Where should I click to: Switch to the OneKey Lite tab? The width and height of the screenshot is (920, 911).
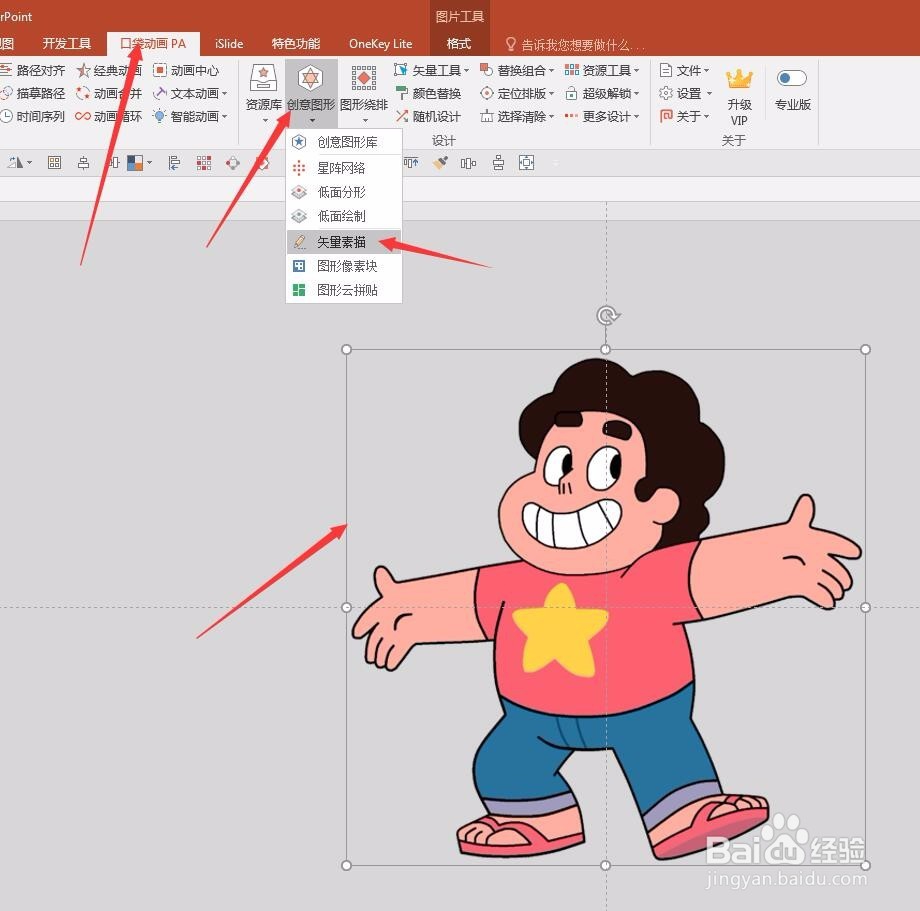(x=380, y=43)
